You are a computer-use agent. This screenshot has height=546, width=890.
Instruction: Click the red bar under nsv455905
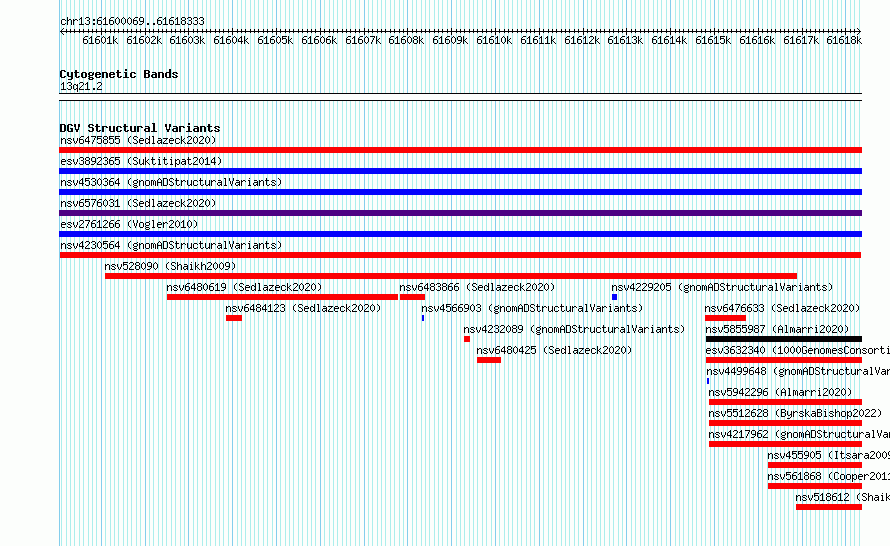point(815,465)
